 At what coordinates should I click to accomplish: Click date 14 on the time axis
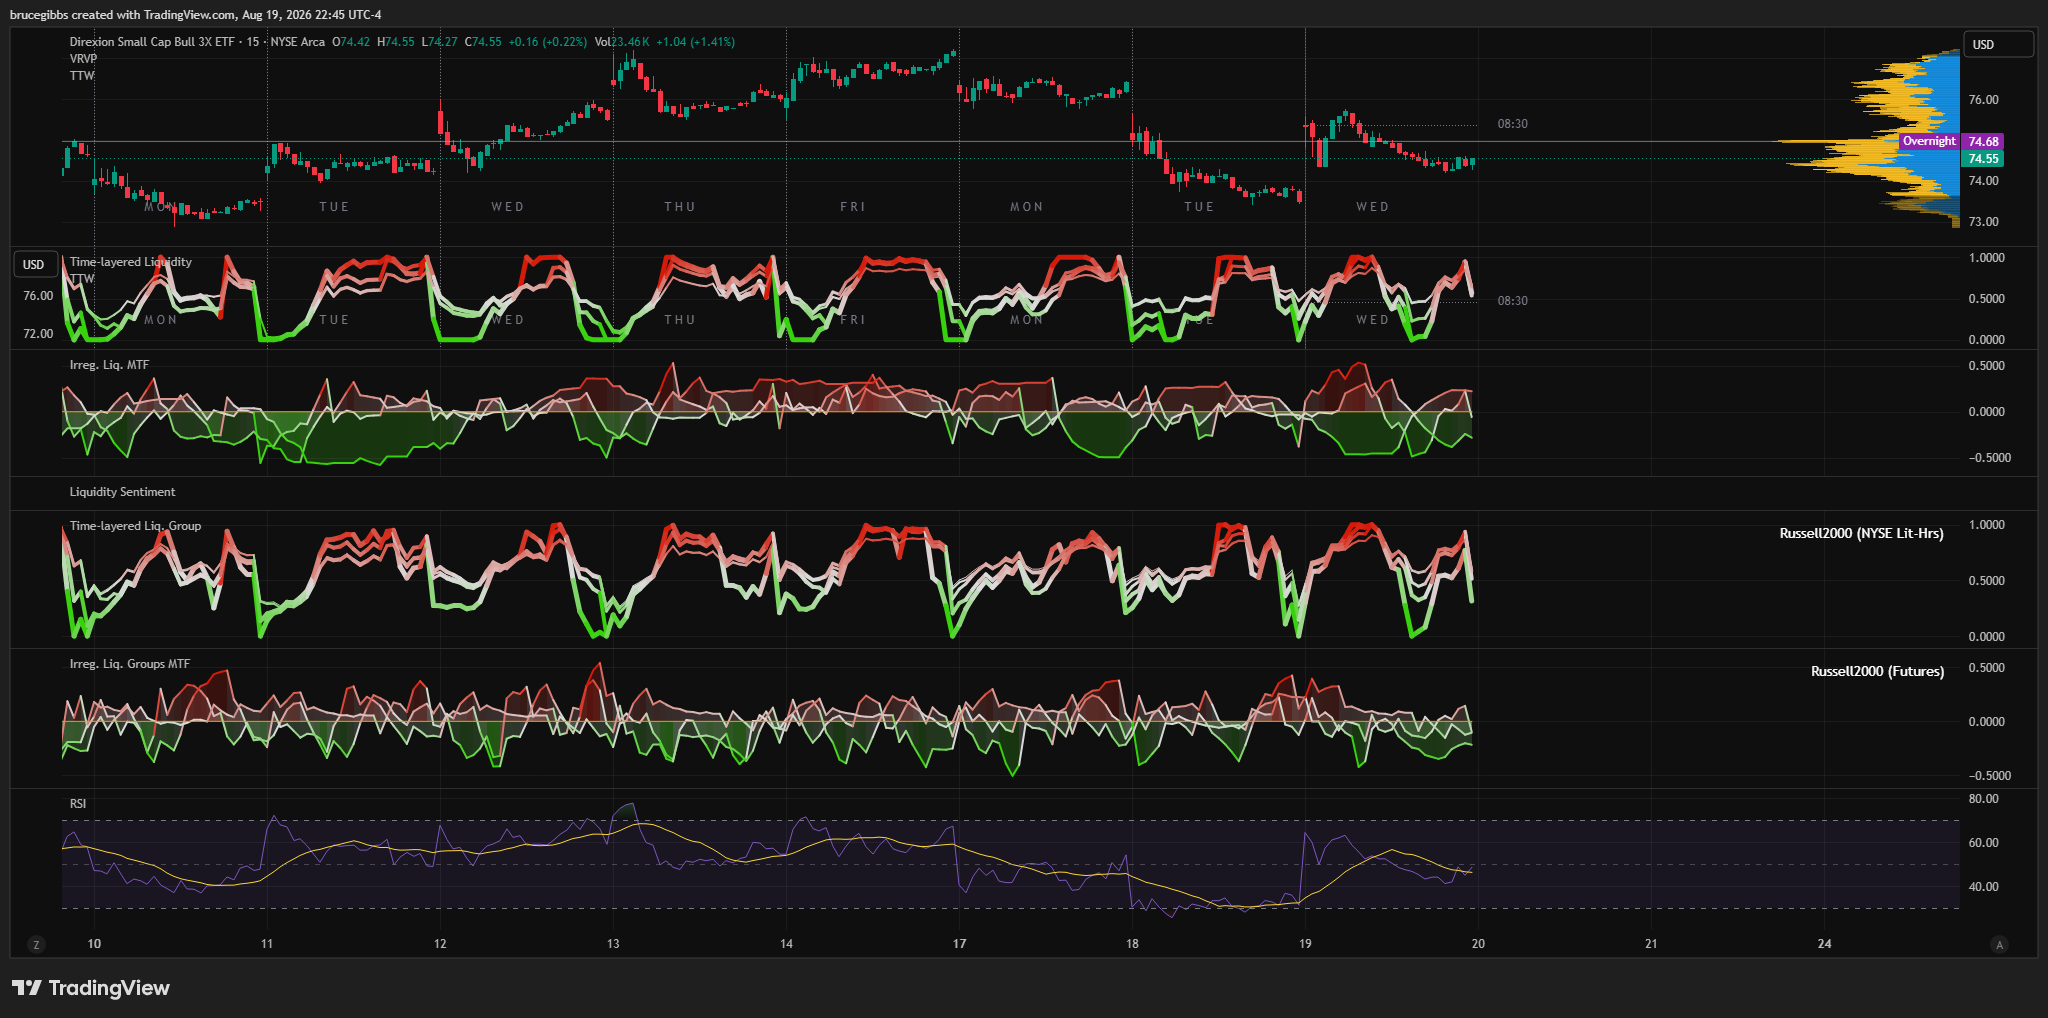787,944
